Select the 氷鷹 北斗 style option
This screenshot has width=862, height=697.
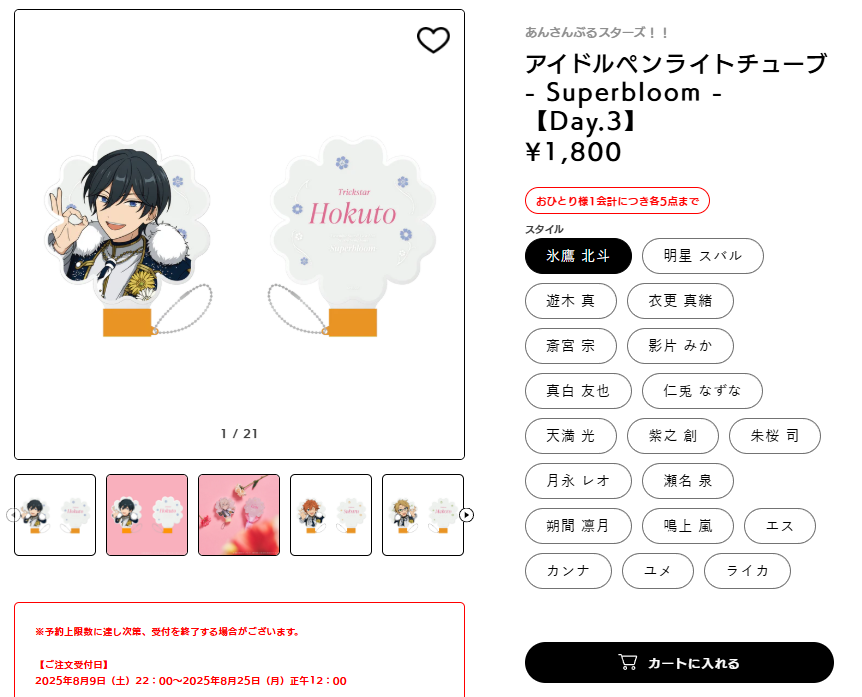coord(578,256)
